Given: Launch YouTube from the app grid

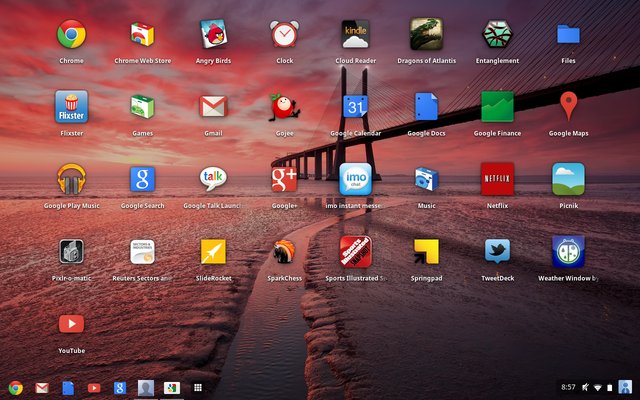Looking at the screenshot, I should click(x=71, y=324).
